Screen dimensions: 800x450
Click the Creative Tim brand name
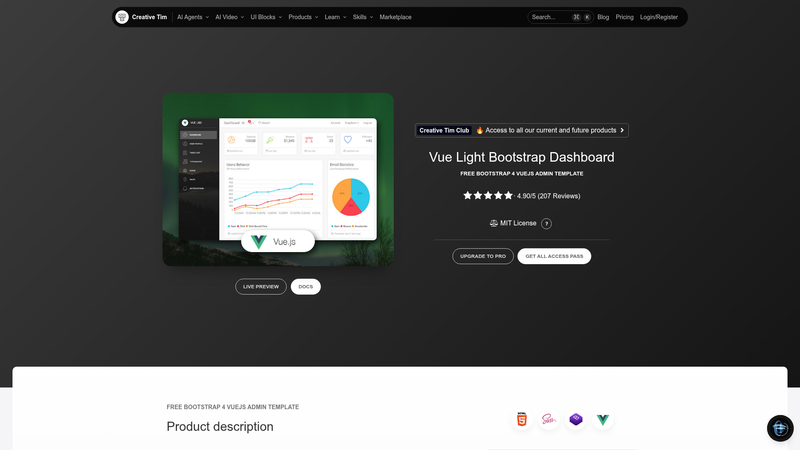pyautogui.click(x=149, y=17)
